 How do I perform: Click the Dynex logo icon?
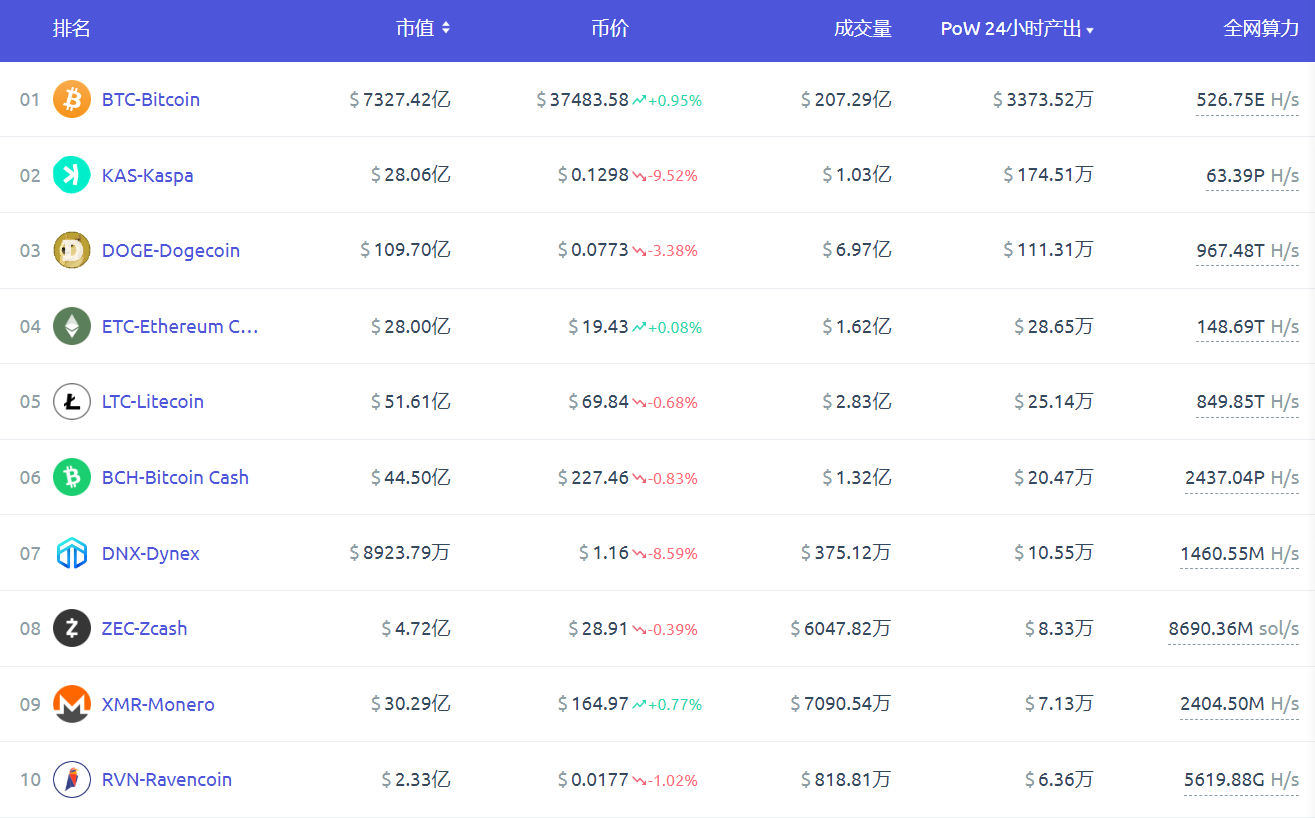click(71, 552)
